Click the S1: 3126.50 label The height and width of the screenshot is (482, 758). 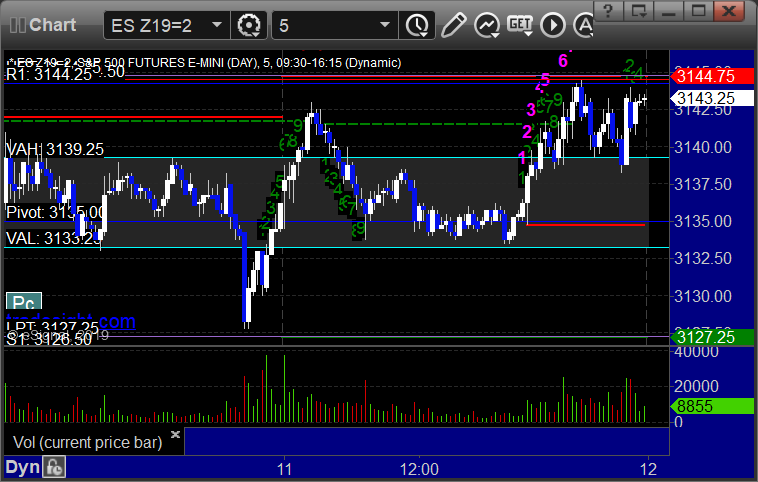click(x=48, y=340)
